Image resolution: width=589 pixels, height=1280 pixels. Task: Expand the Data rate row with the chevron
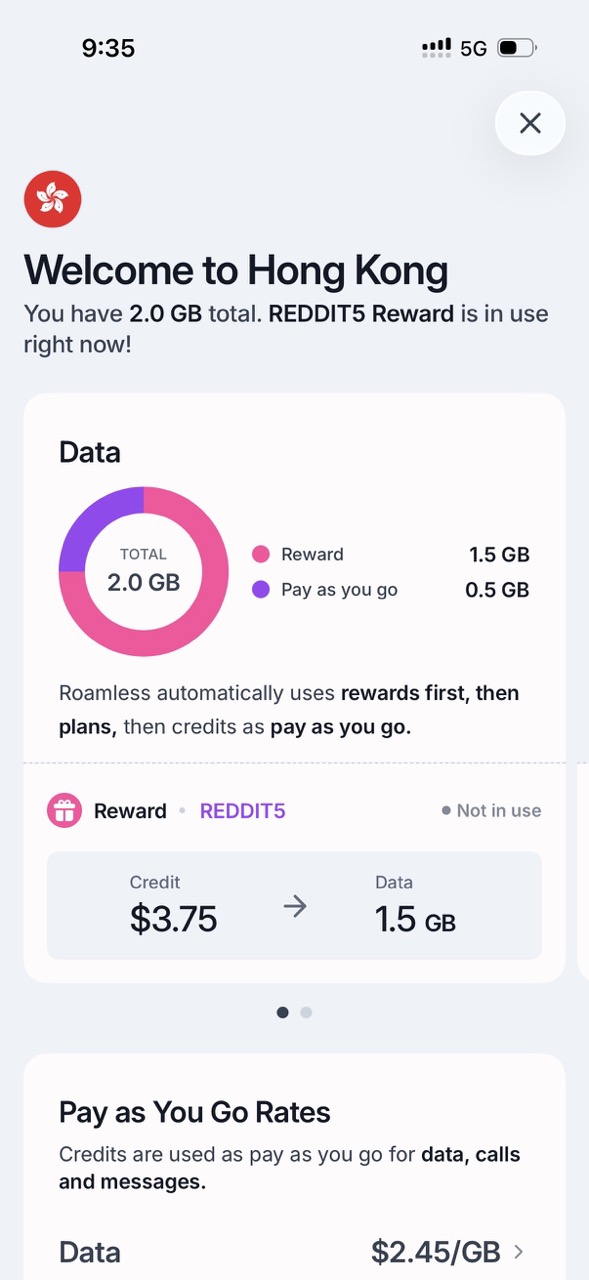(518, 1251)
